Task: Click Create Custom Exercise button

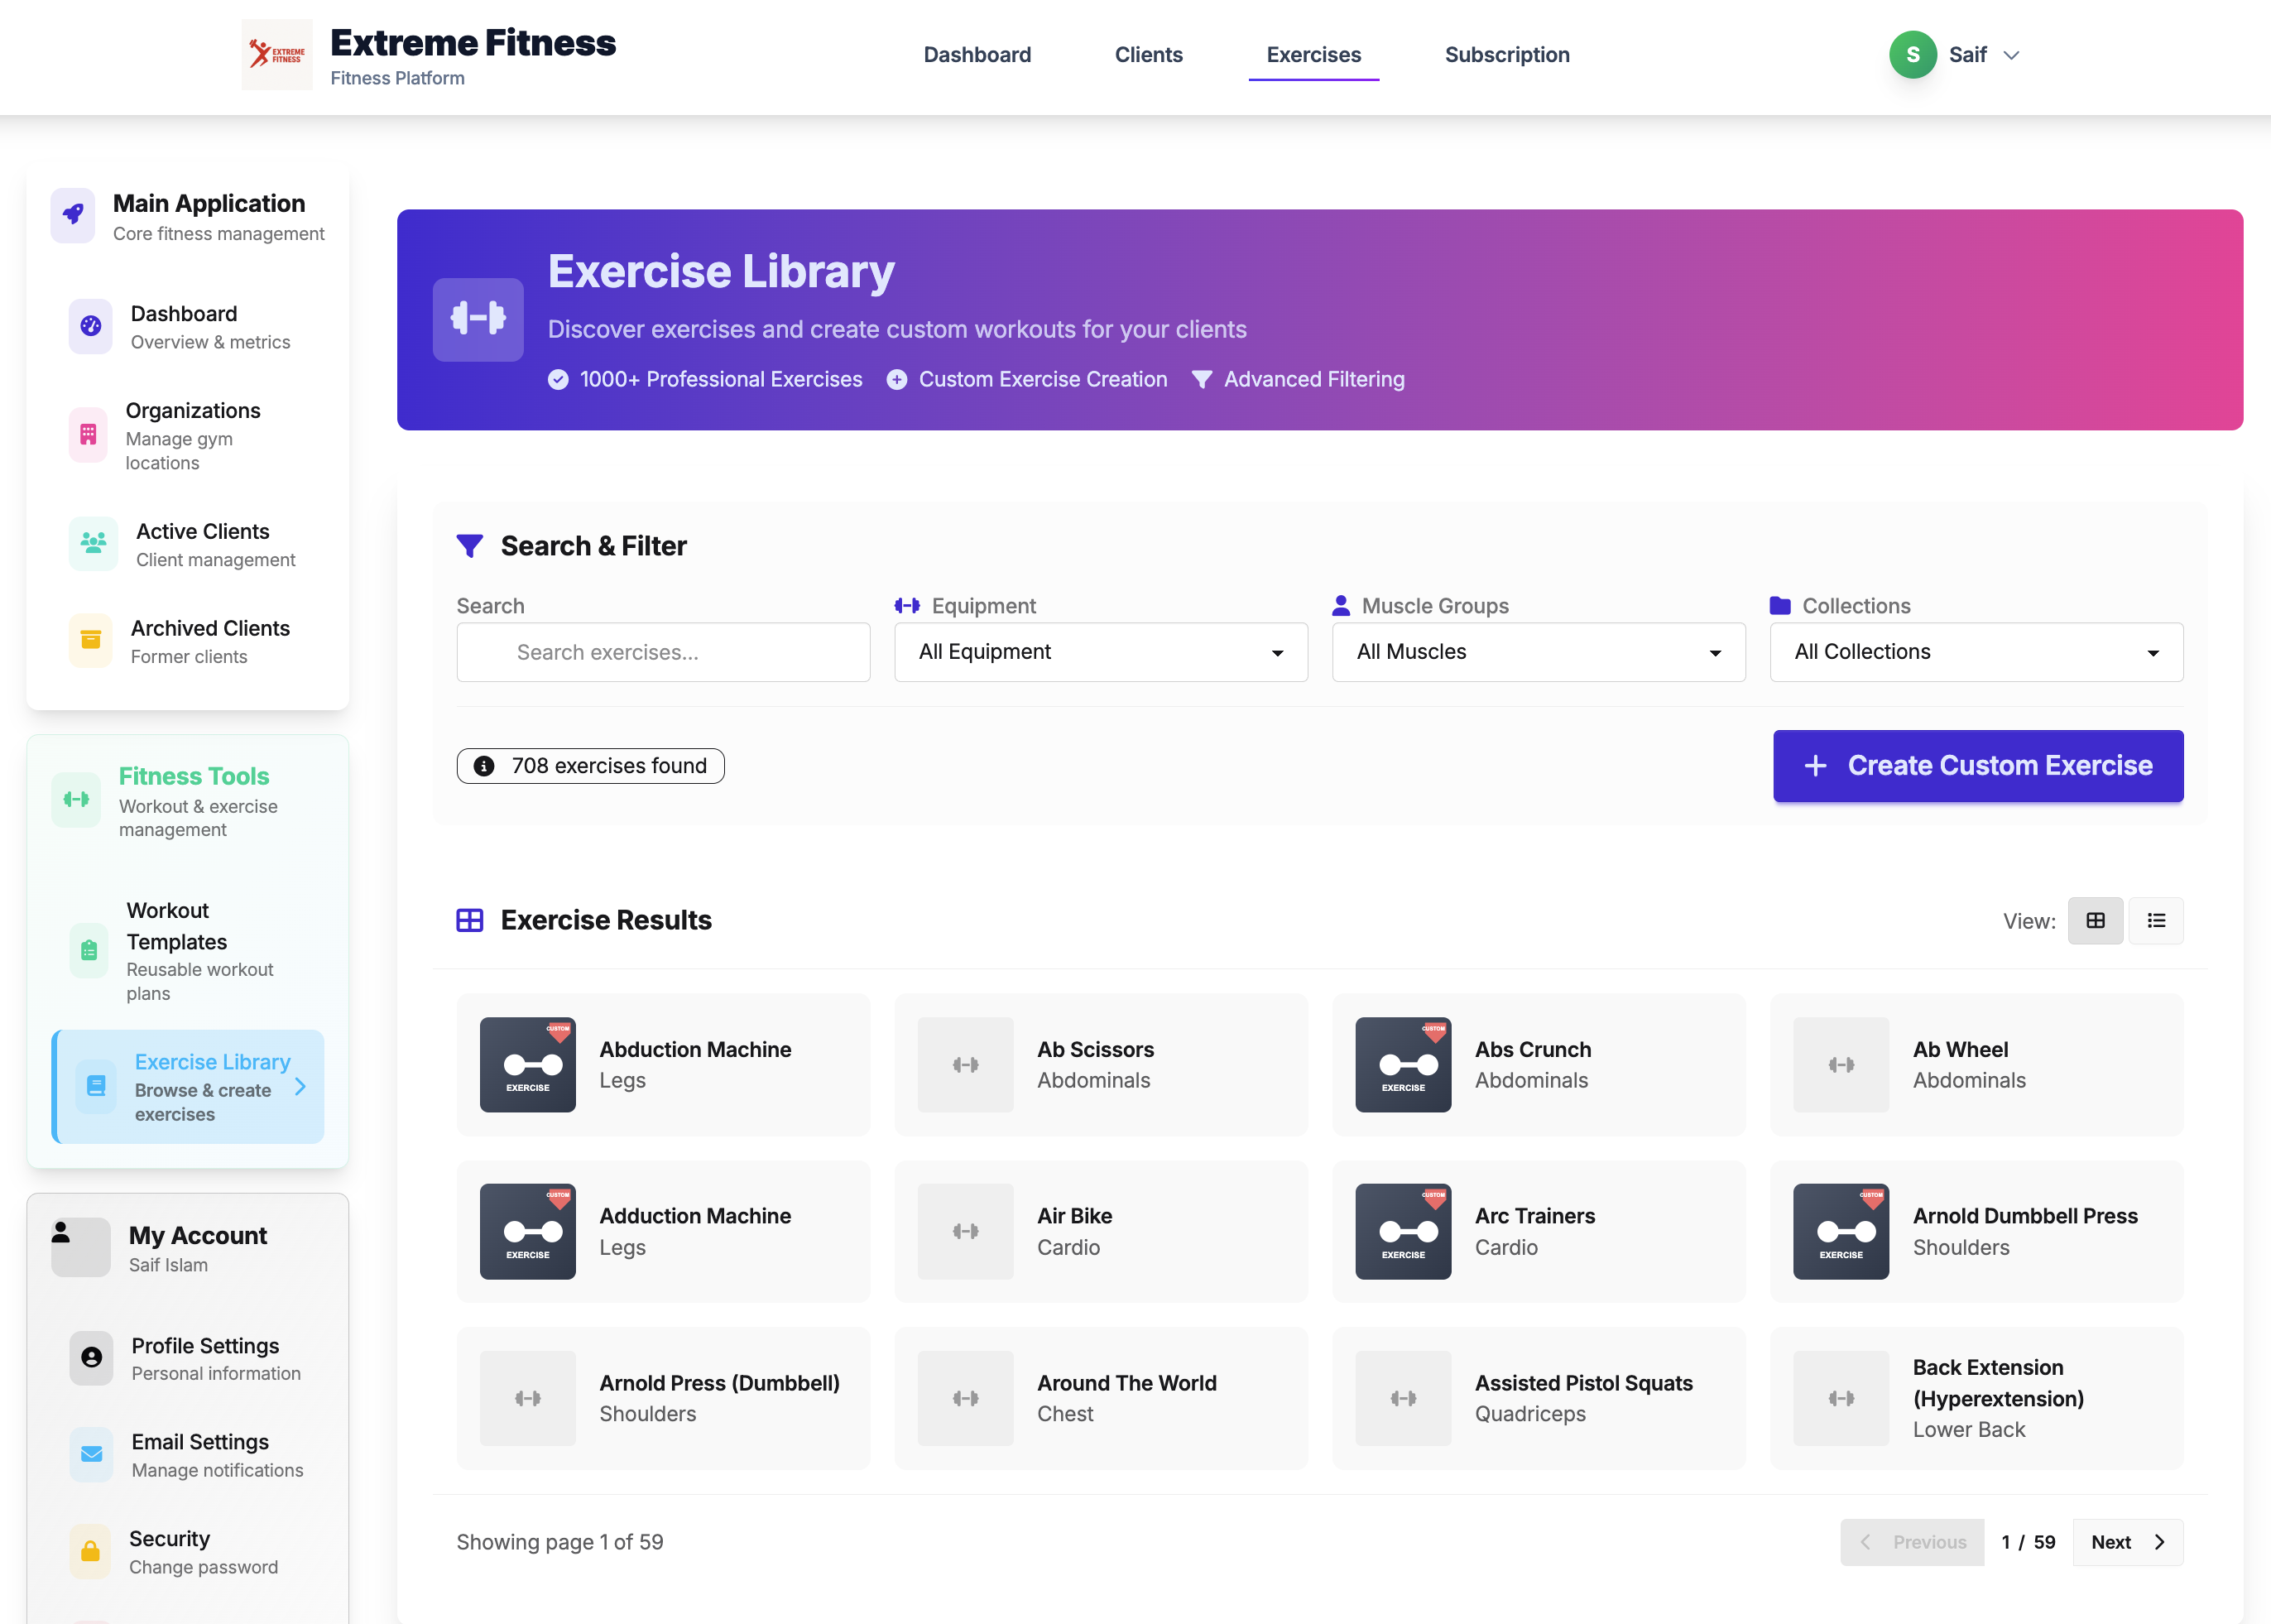Action: (1977, 766)
